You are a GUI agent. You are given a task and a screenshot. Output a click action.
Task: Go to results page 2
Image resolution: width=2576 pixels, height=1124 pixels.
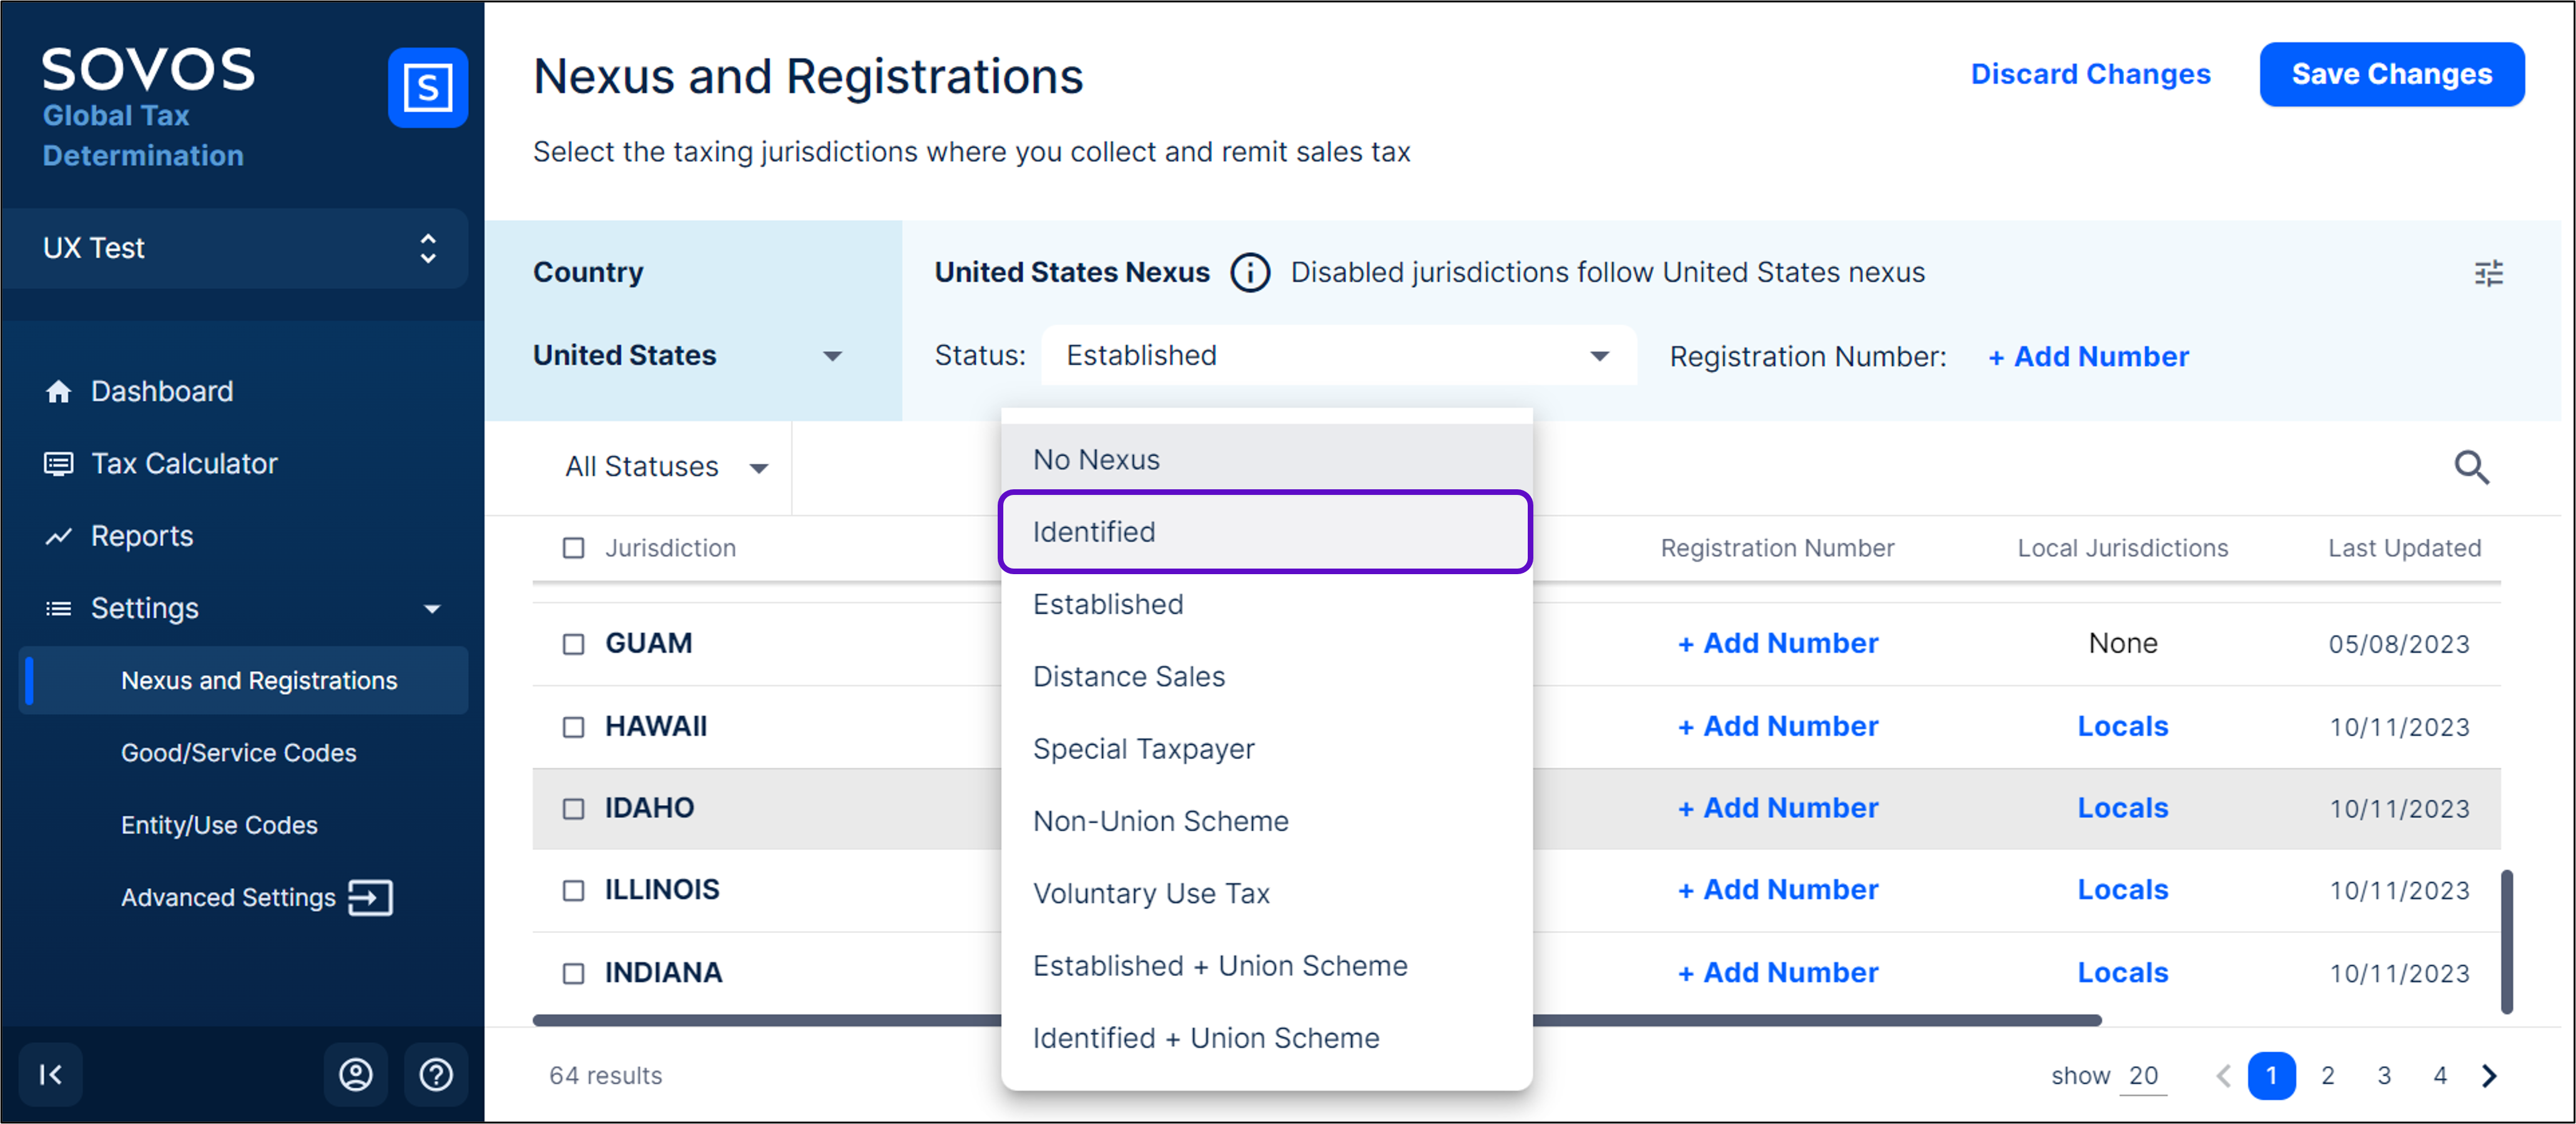2328,1076
